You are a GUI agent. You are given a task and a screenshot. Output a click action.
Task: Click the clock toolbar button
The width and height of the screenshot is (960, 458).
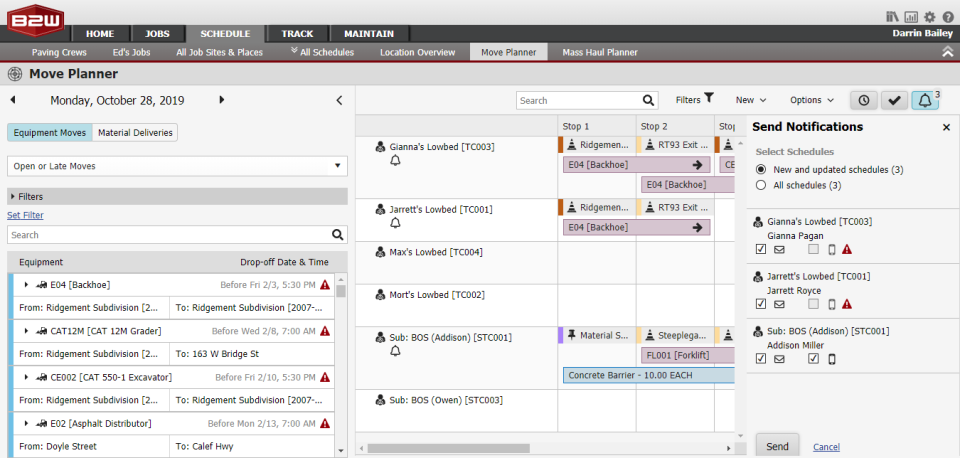pos(864,100)
